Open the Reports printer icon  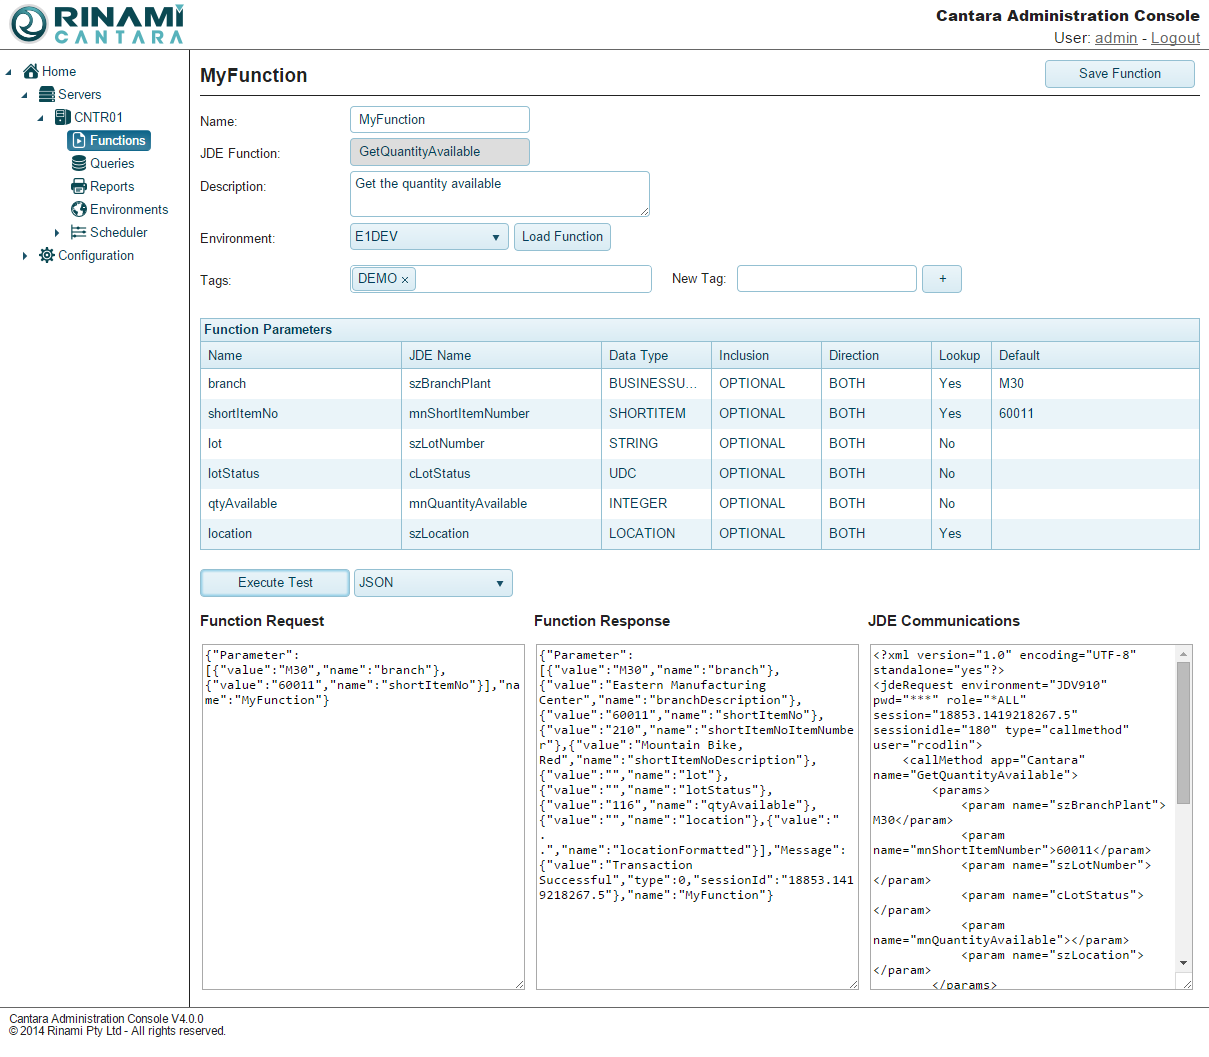[79, 186]
